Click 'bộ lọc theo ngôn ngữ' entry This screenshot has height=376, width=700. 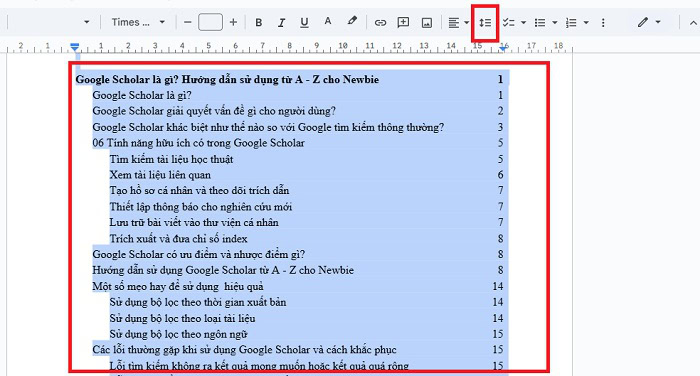tap(178, 334)
